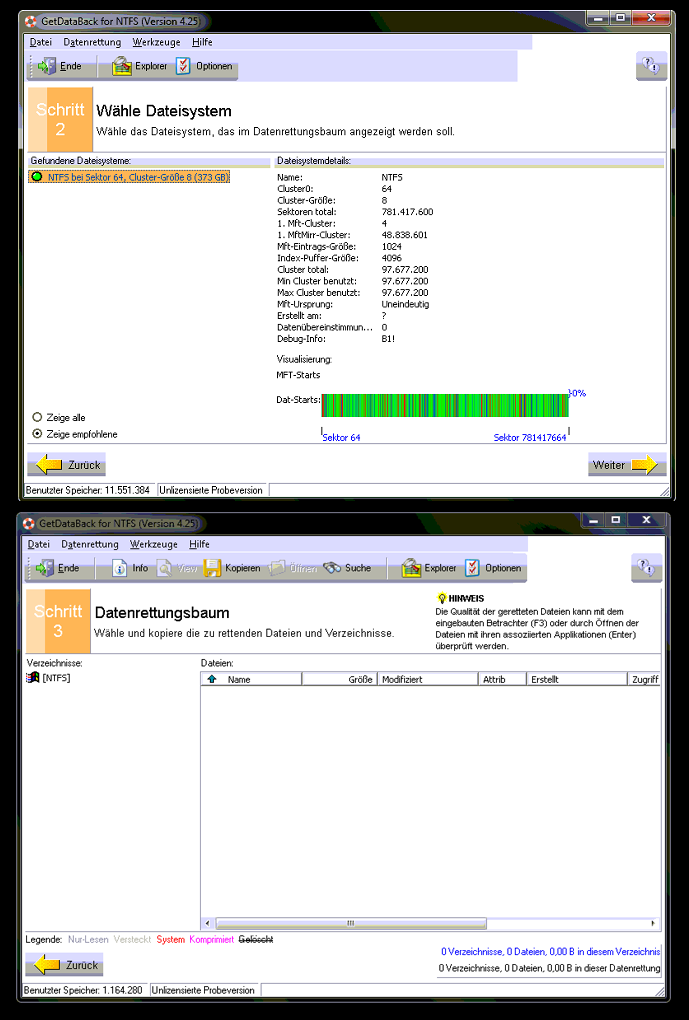The height and width of the screenshot is (1020, 689).
Task: Click GetDataBack lifebuoy icon in bottom title bar
Action: tap(28, 523)
